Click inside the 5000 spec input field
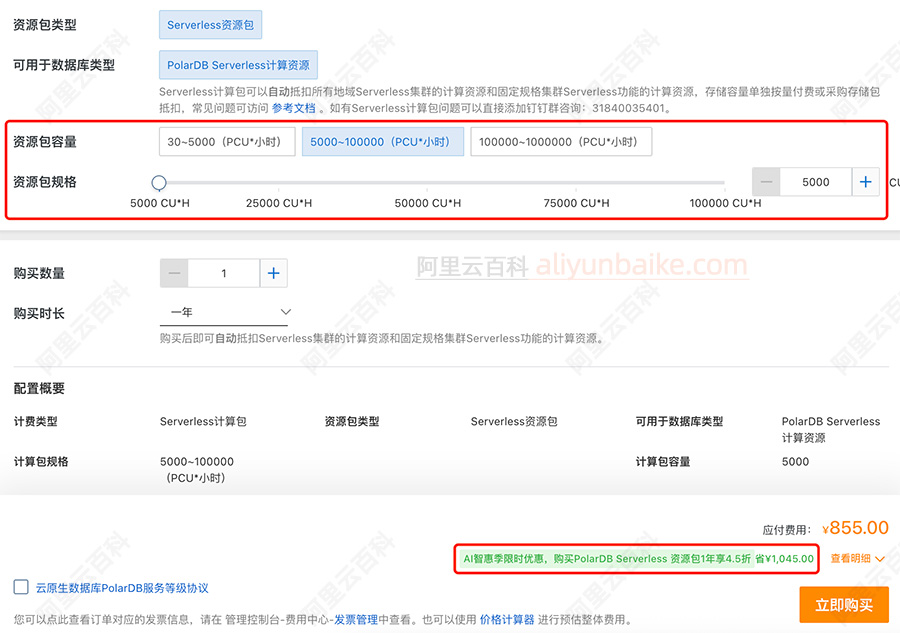Viewport: 900px width, 633px height. coord(815,182)
